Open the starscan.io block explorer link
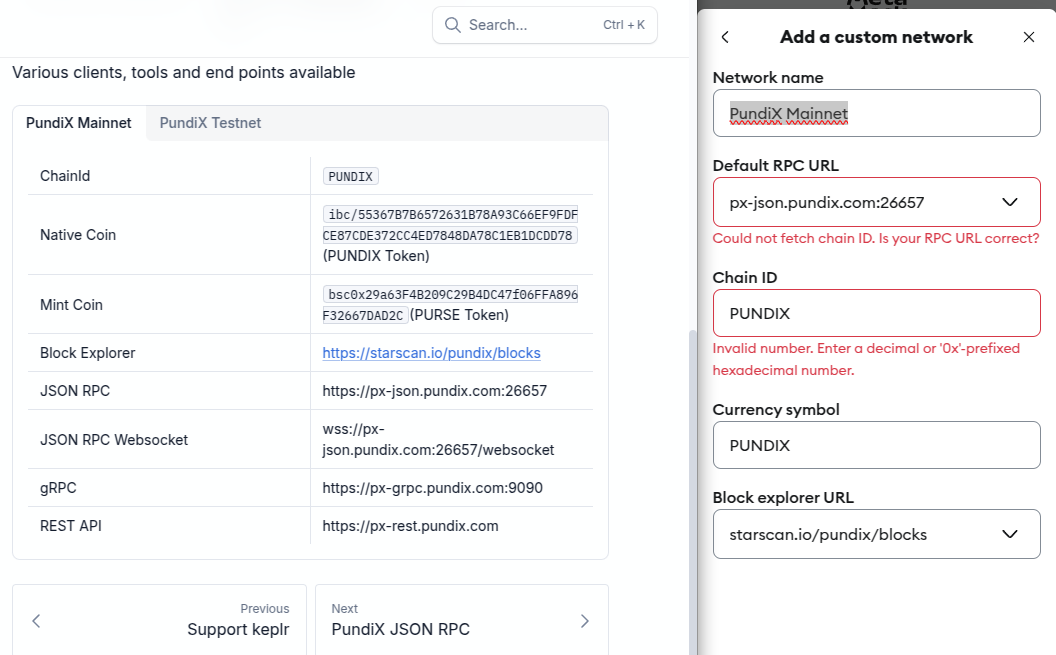1056x655 pixels. [431, 353]
